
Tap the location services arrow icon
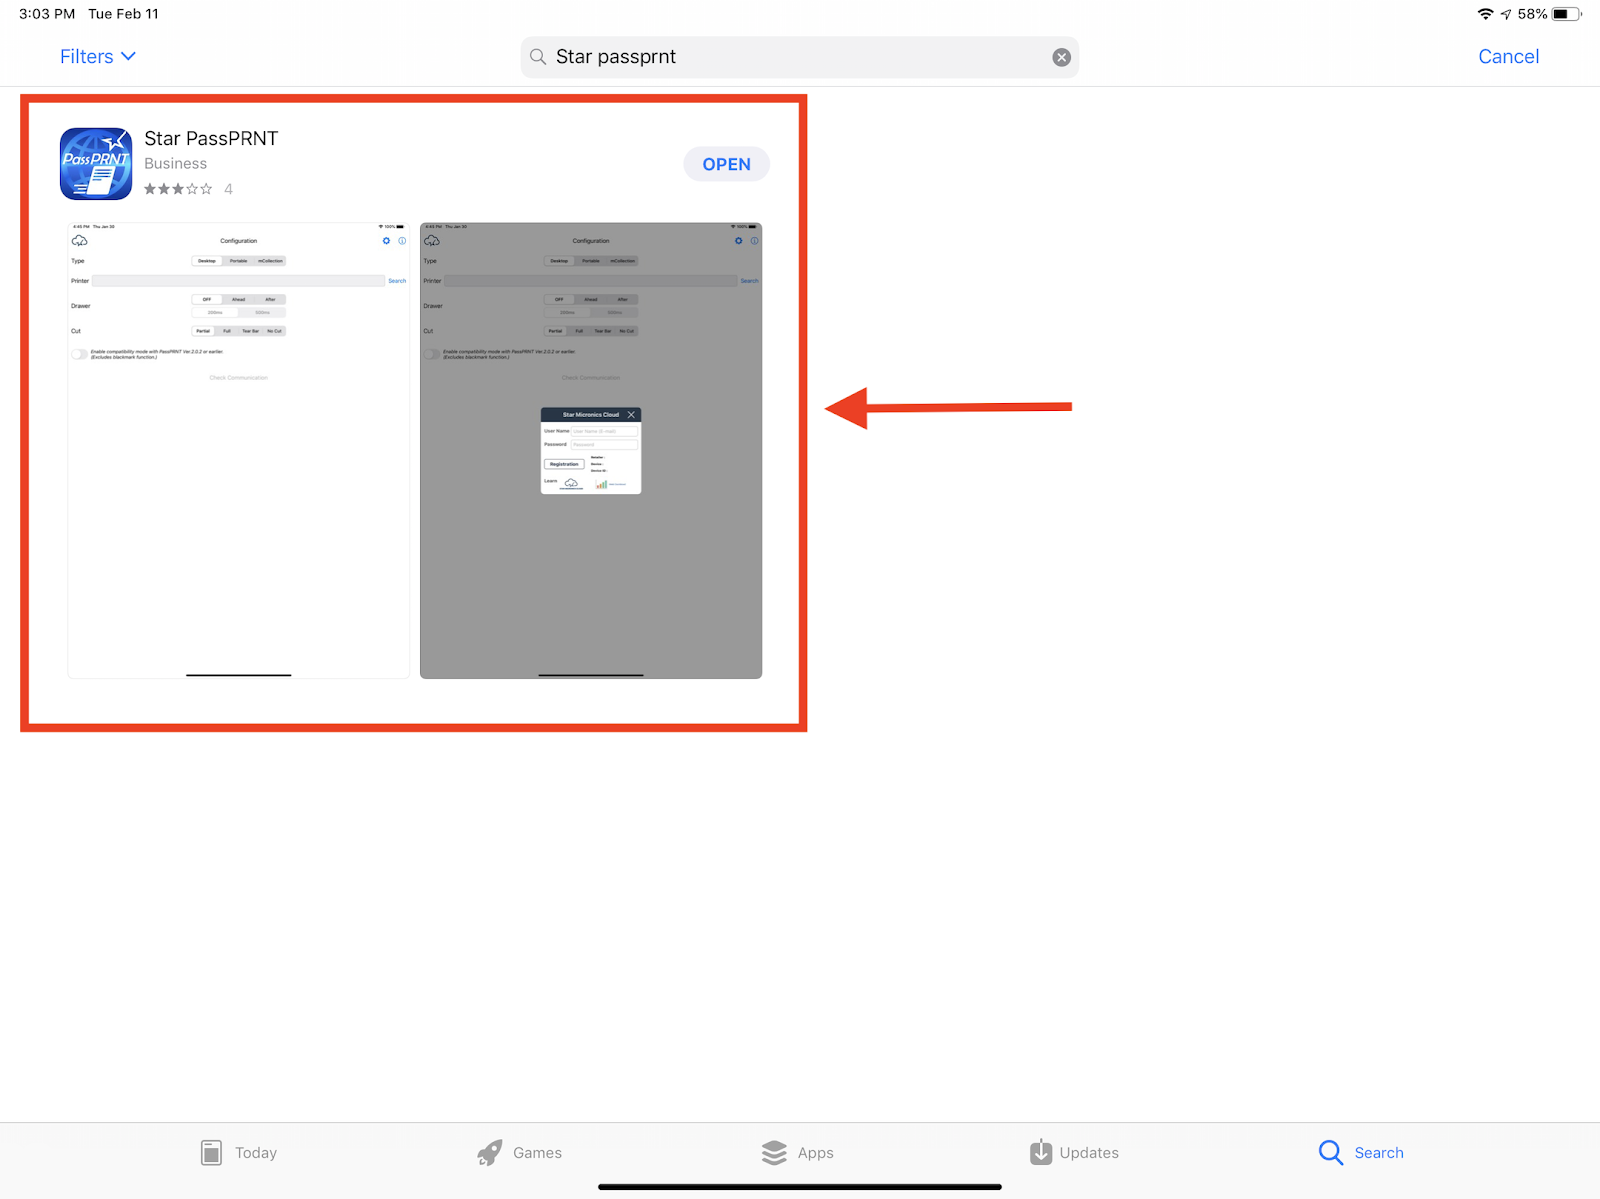pyautogui.click(x=1506, y=14)
